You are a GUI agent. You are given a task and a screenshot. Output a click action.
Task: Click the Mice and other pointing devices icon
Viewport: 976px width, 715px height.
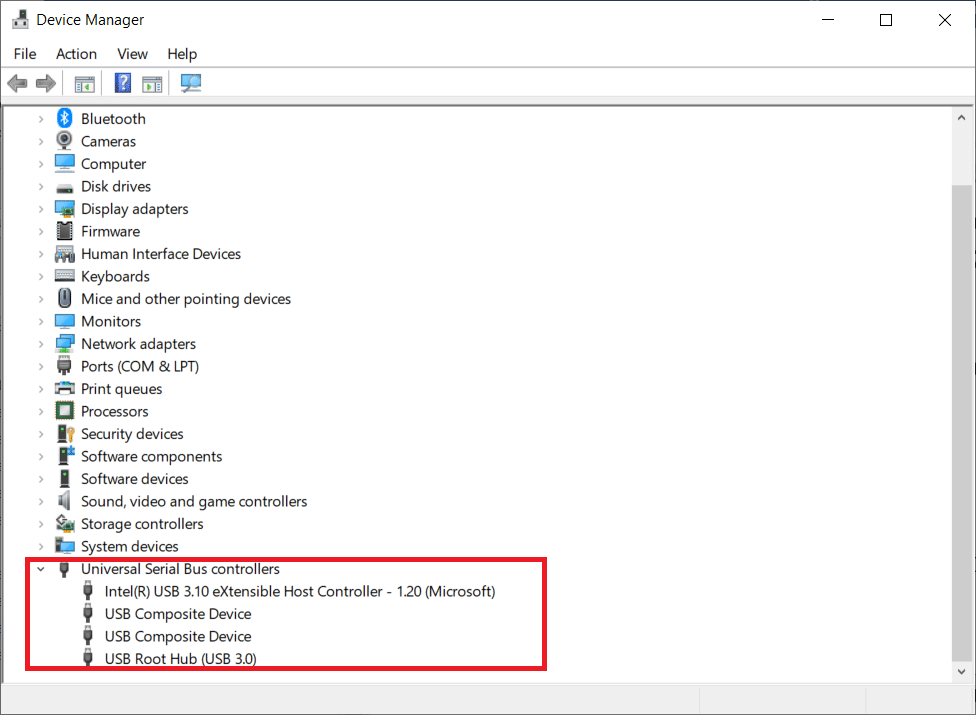pyautogui.click(x=64, y=298)
